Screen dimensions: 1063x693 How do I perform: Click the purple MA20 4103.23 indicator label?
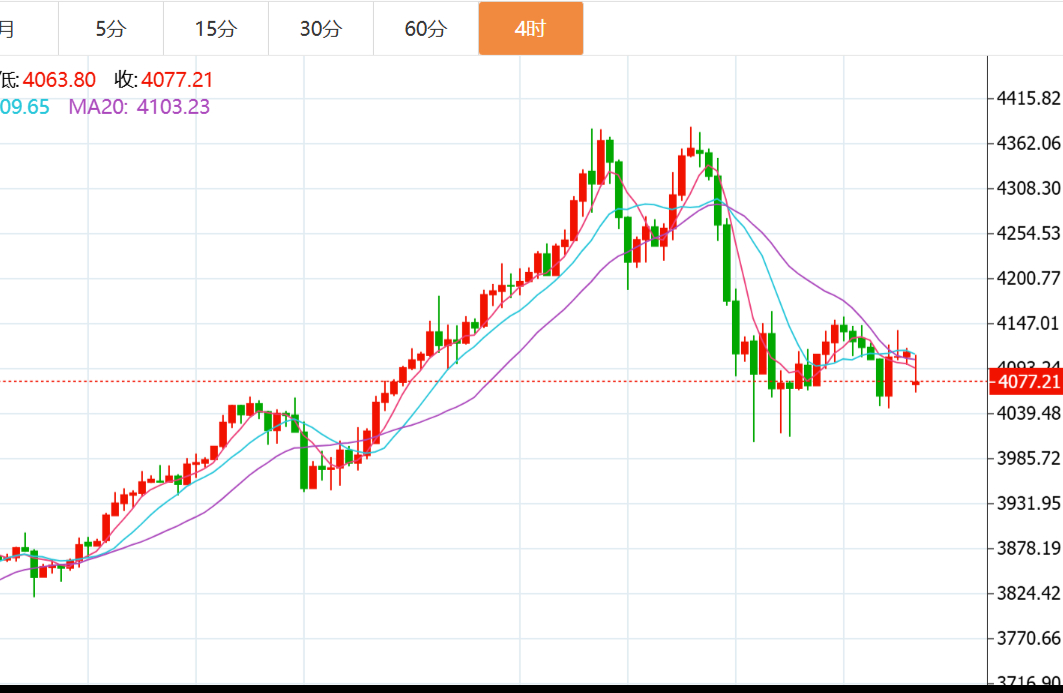139,107
